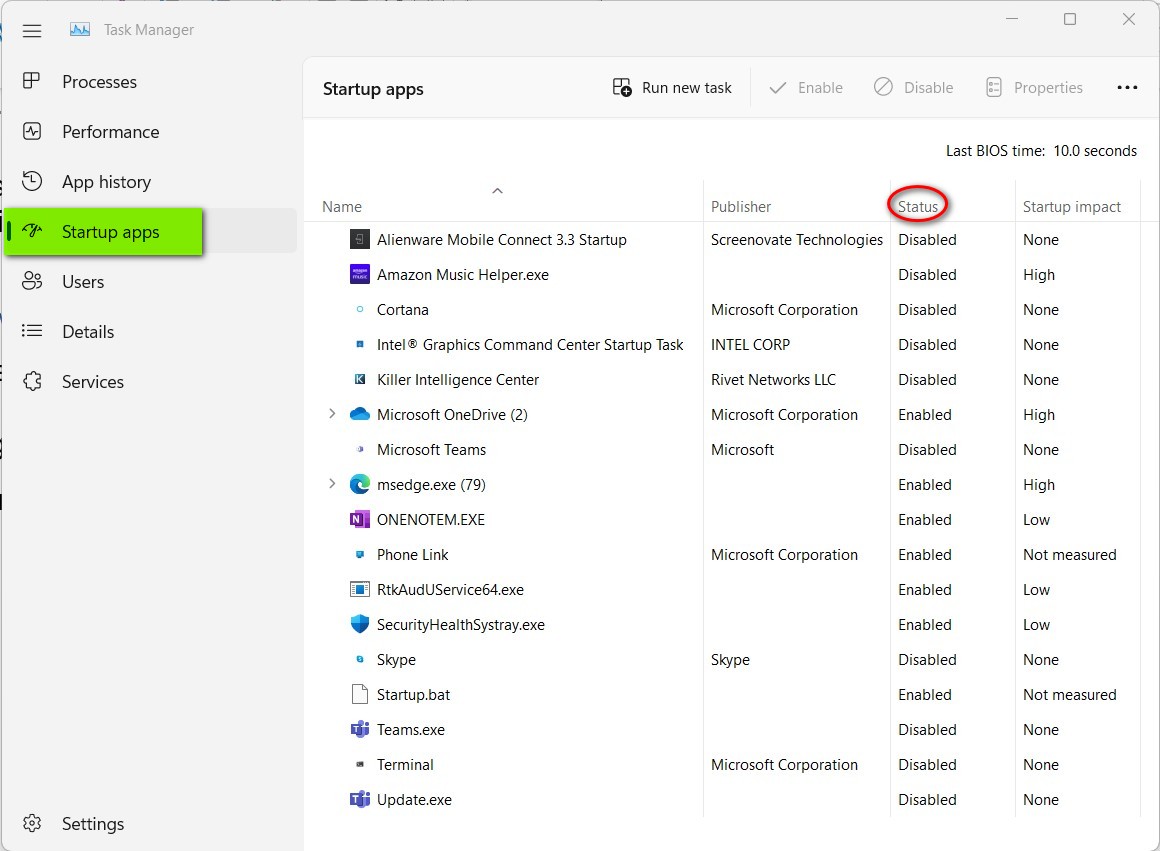Click the Services puzzle-piece icon
The height and width of the screenshot is (851, 1160).
coord(30,381)
